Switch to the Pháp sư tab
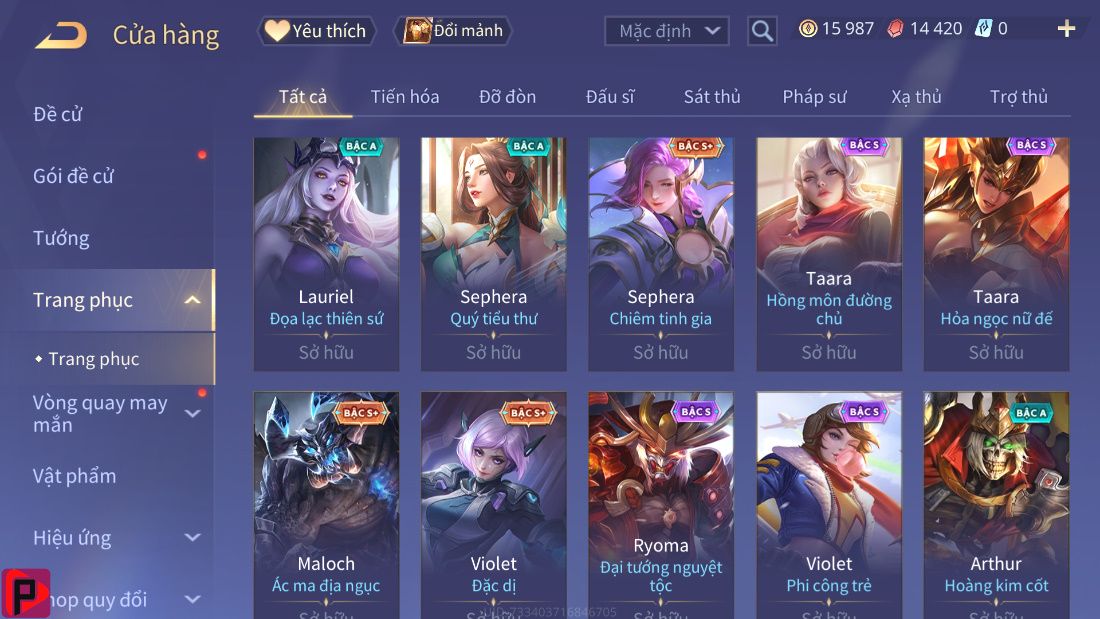 (814, 97)
